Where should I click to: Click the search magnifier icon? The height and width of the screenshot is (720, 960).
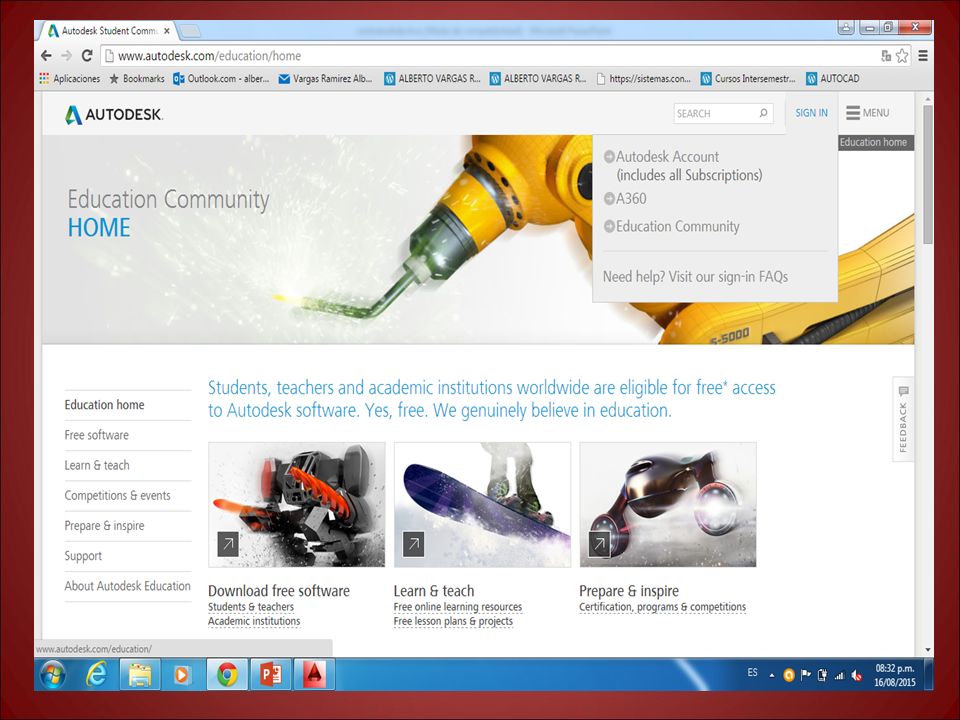(763, 113)
